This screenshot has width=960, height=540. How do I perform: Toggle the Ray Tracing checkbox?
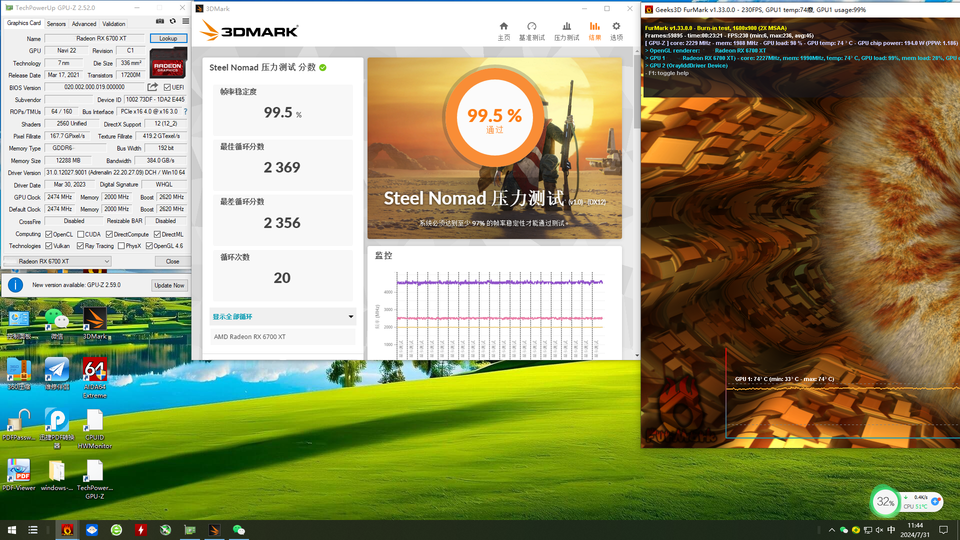(80, 246)
